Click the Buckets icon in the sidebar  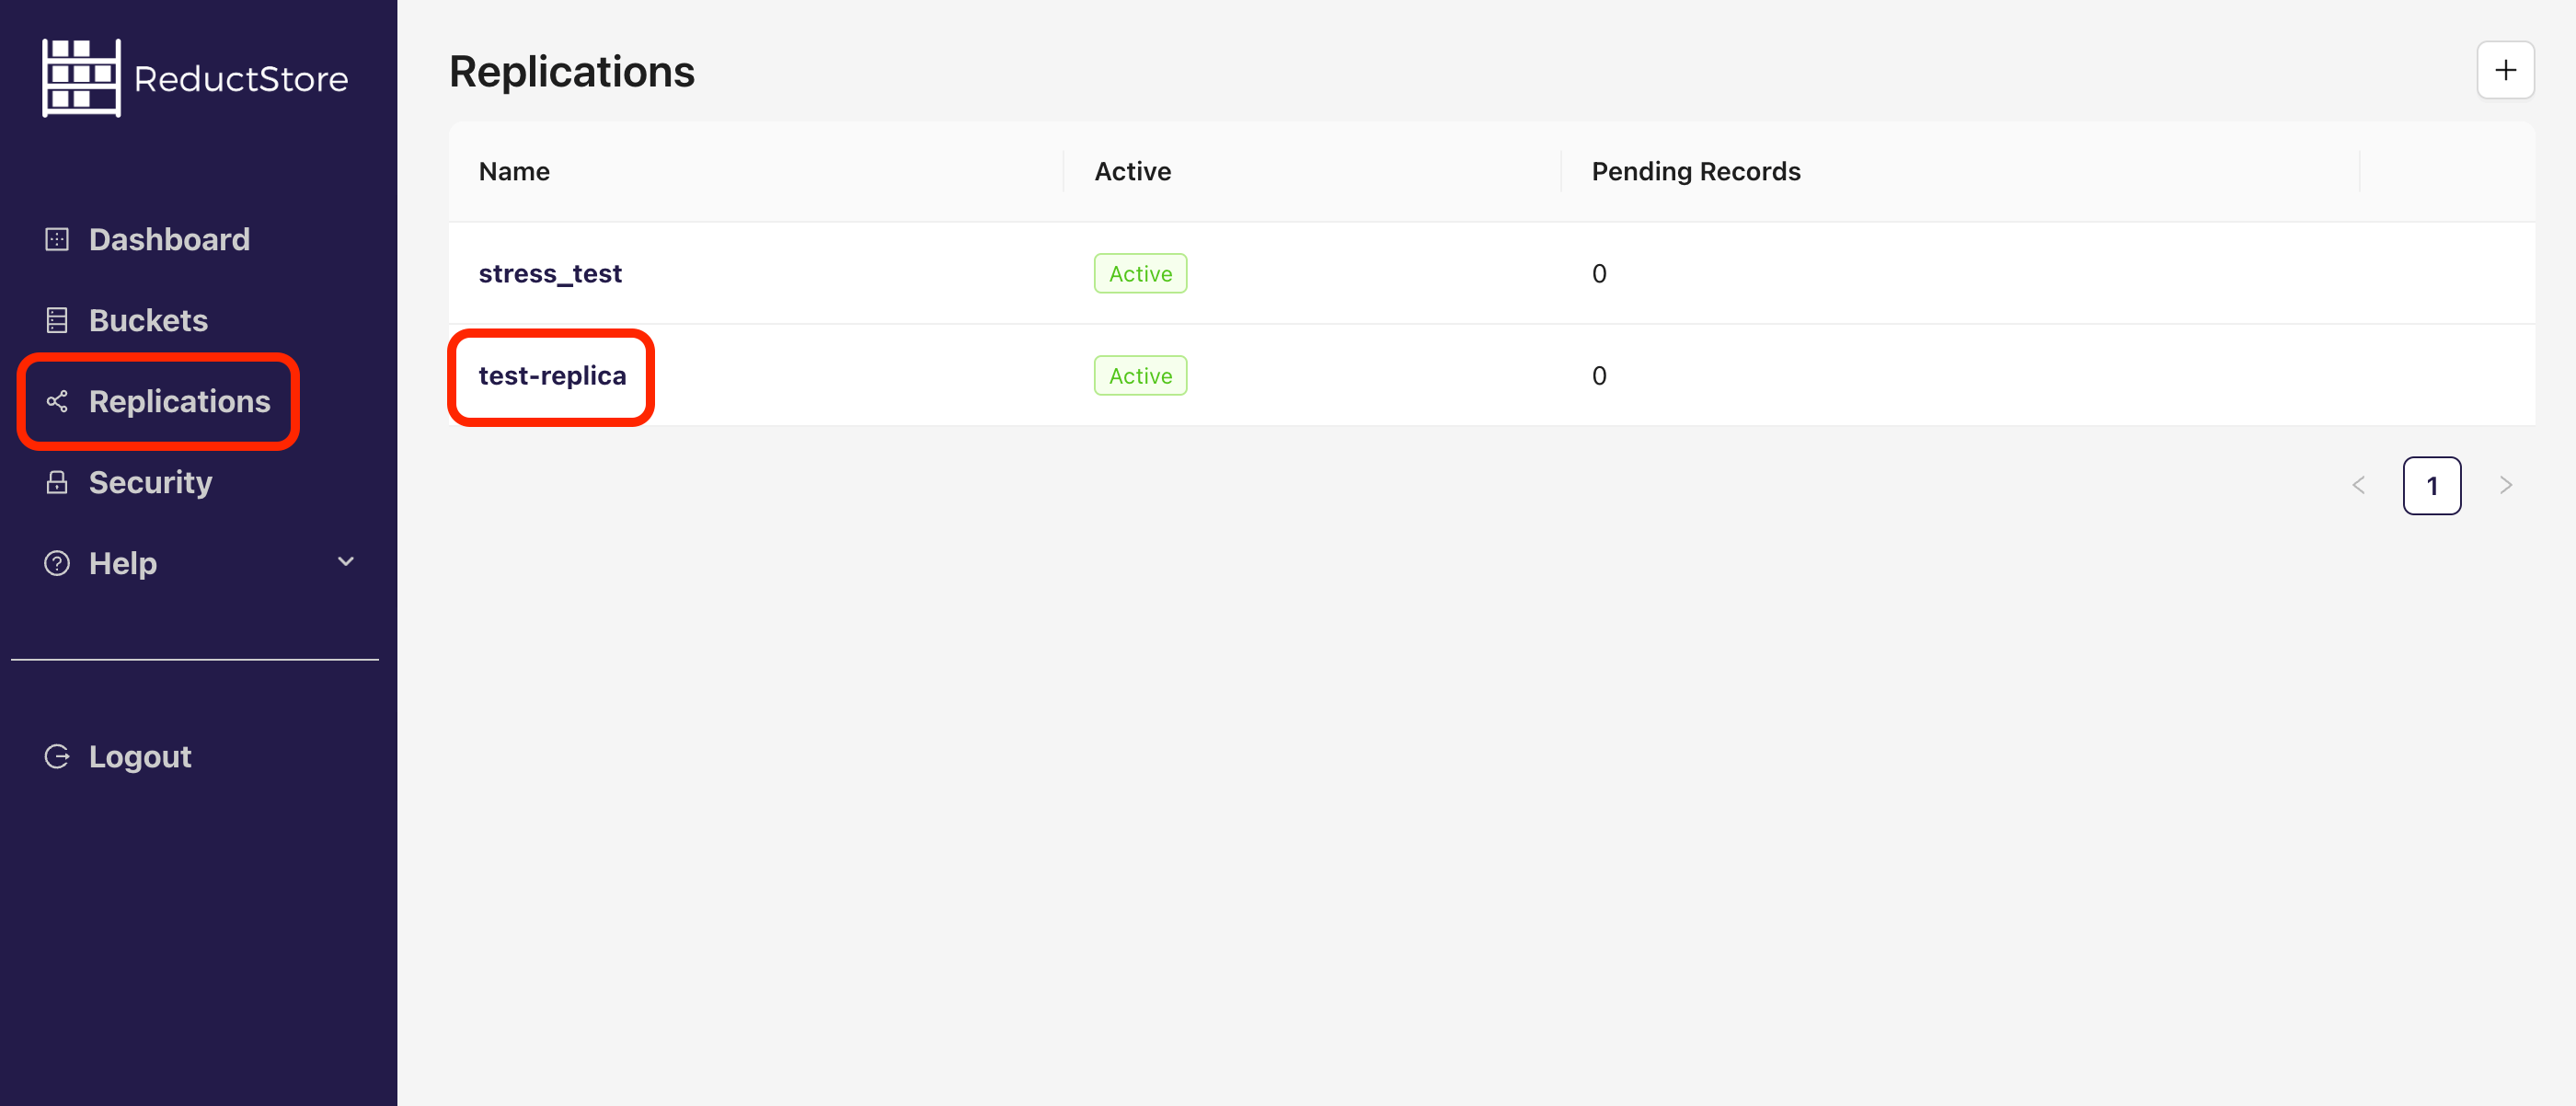tap(57, 319)
